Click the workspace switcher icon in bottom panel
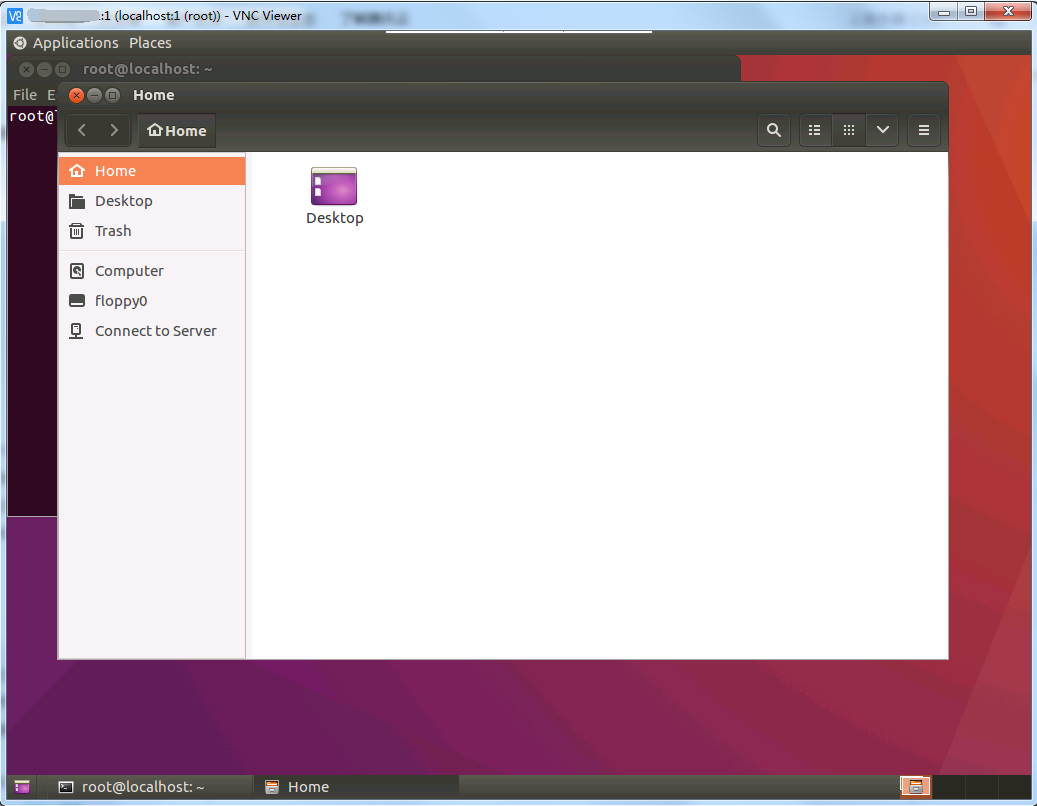The width and height of the screenshot is (1037, 806). point(915,787)
